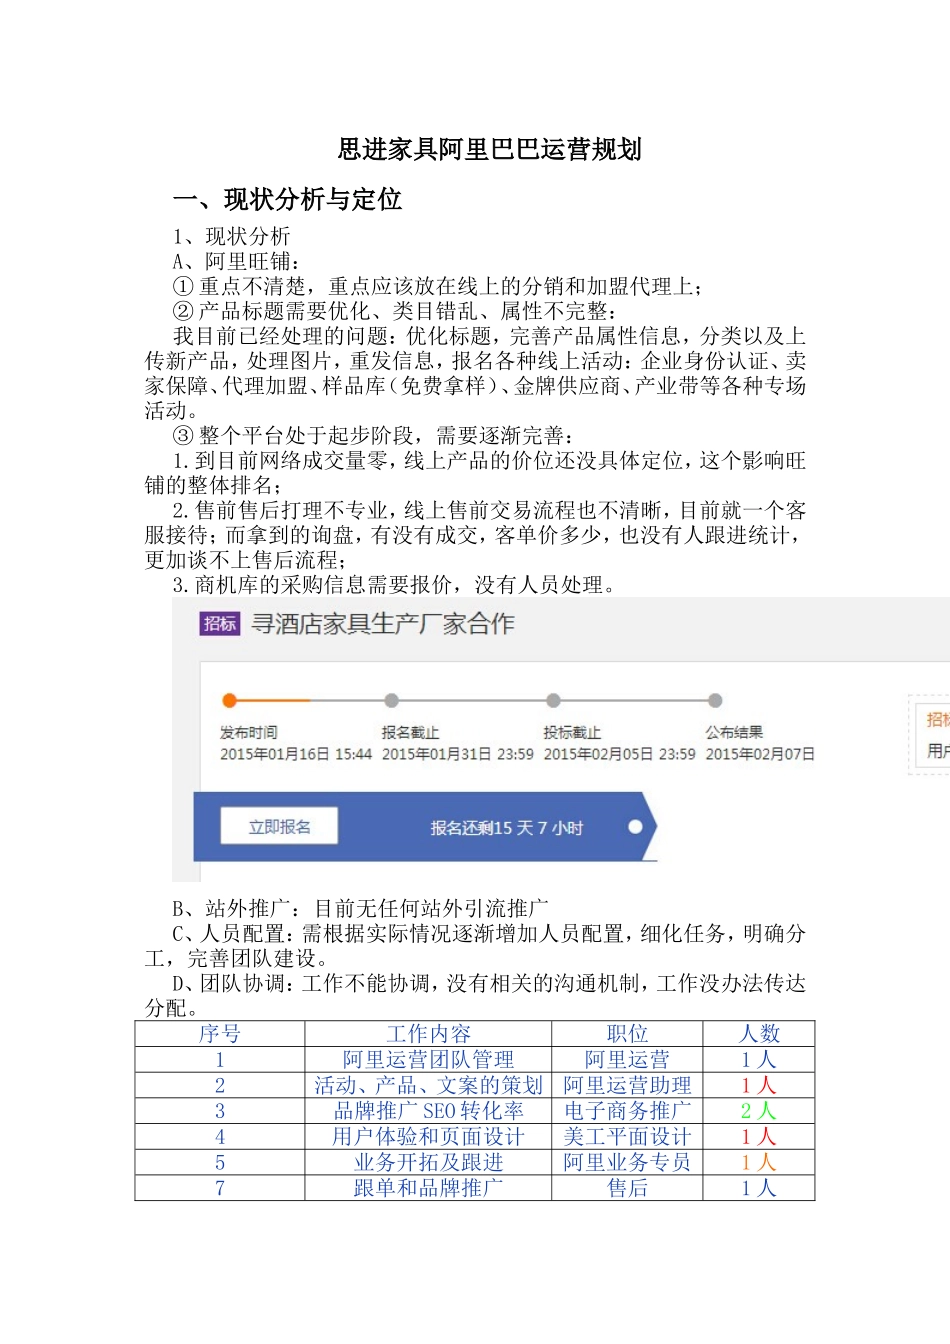Viewport: 950px width, 1344px height.
Task: Click the table header 工作内容
Action: 428,1034
